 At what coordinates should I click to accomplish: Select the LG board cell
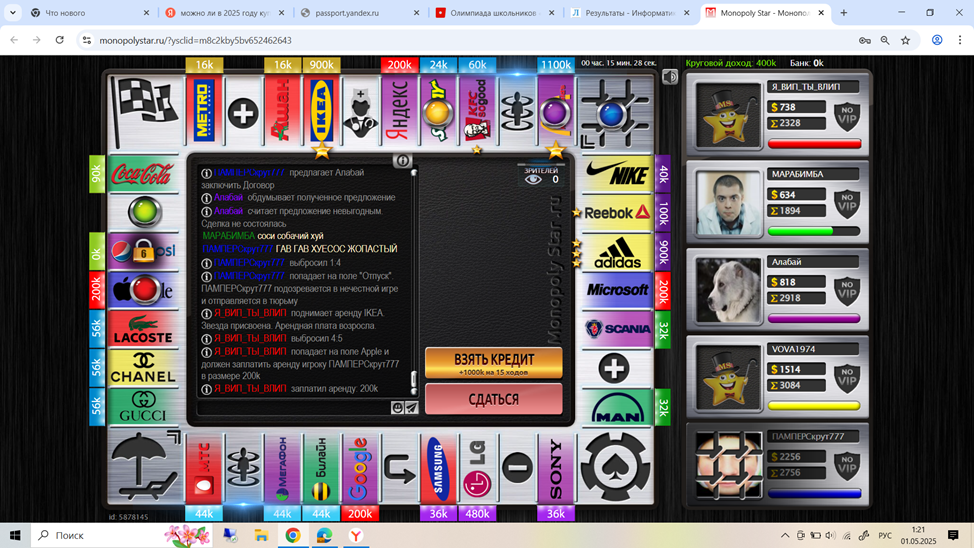[x=477, y=468]
